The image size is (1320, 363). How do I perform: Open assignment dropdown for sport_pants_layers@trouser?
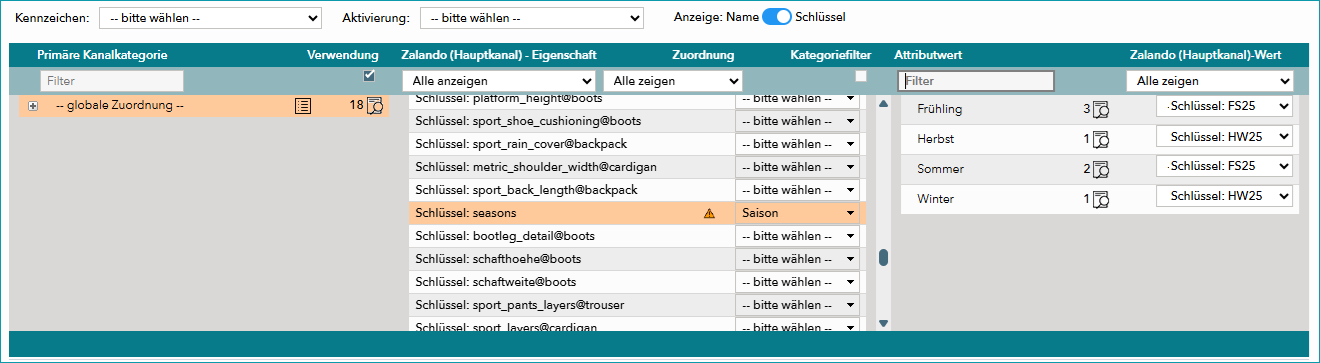[x=798, y=305]
